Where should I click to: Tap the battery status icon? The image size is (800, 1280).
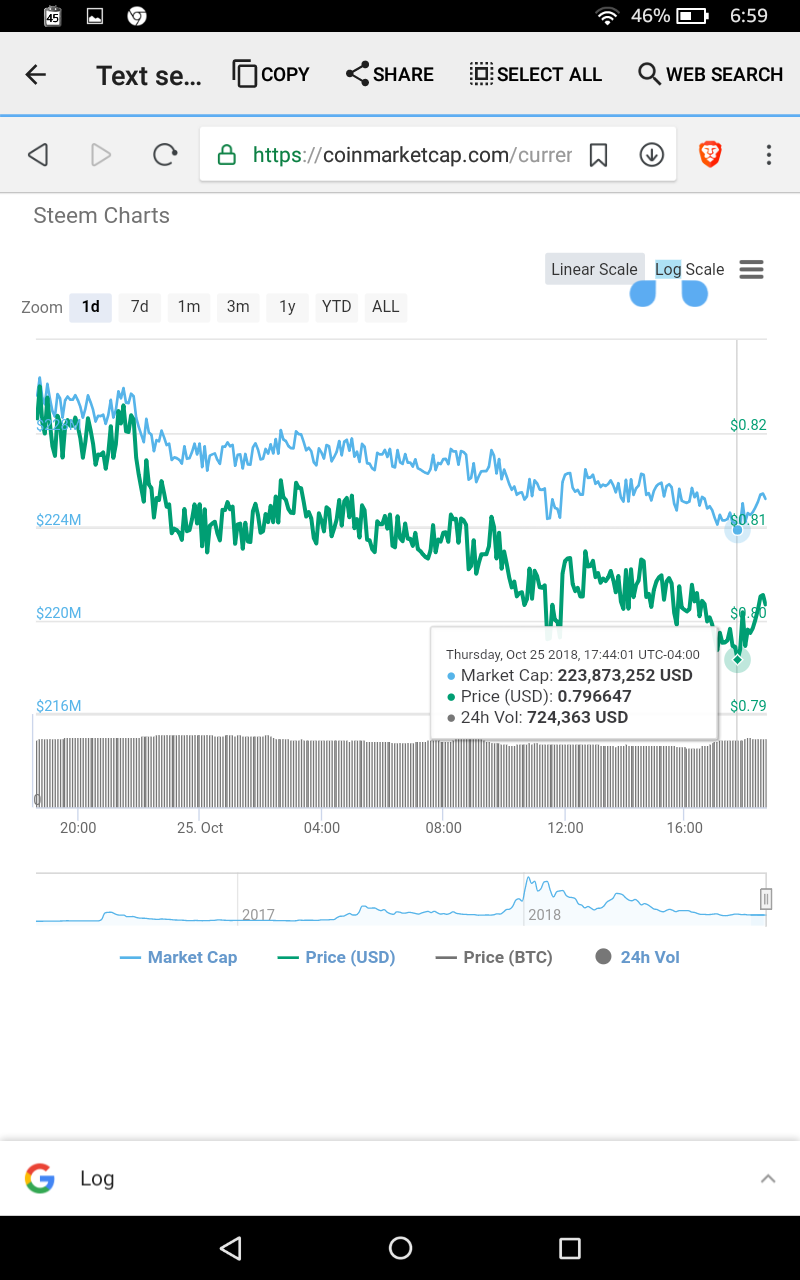692,15
